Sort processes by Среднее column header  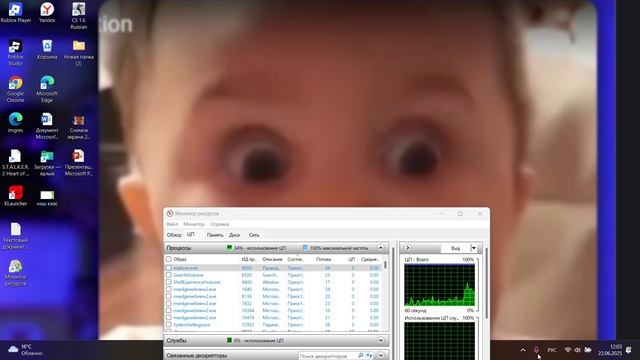click(x=370, y=259)
